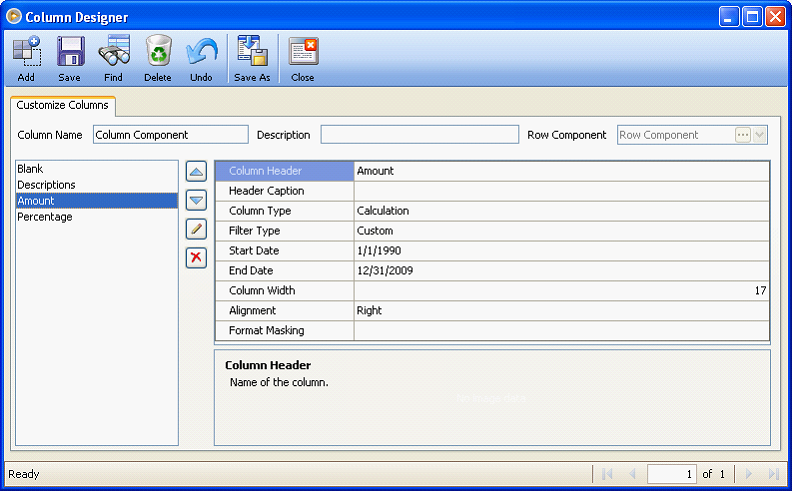
Task: Go to next record navigation arrow
Action: tap(749, 474)
